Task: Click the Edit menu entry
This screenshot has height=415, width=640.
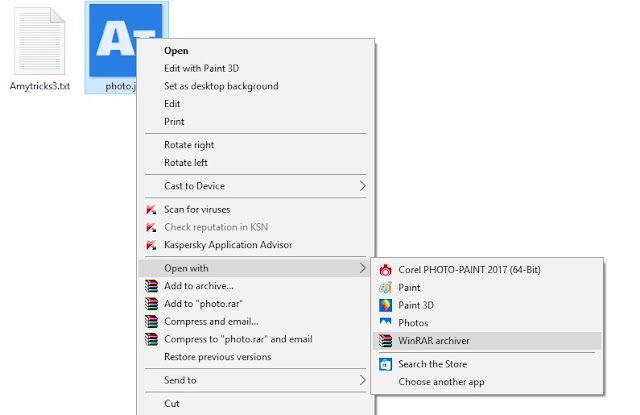Action: pos(256,104)
